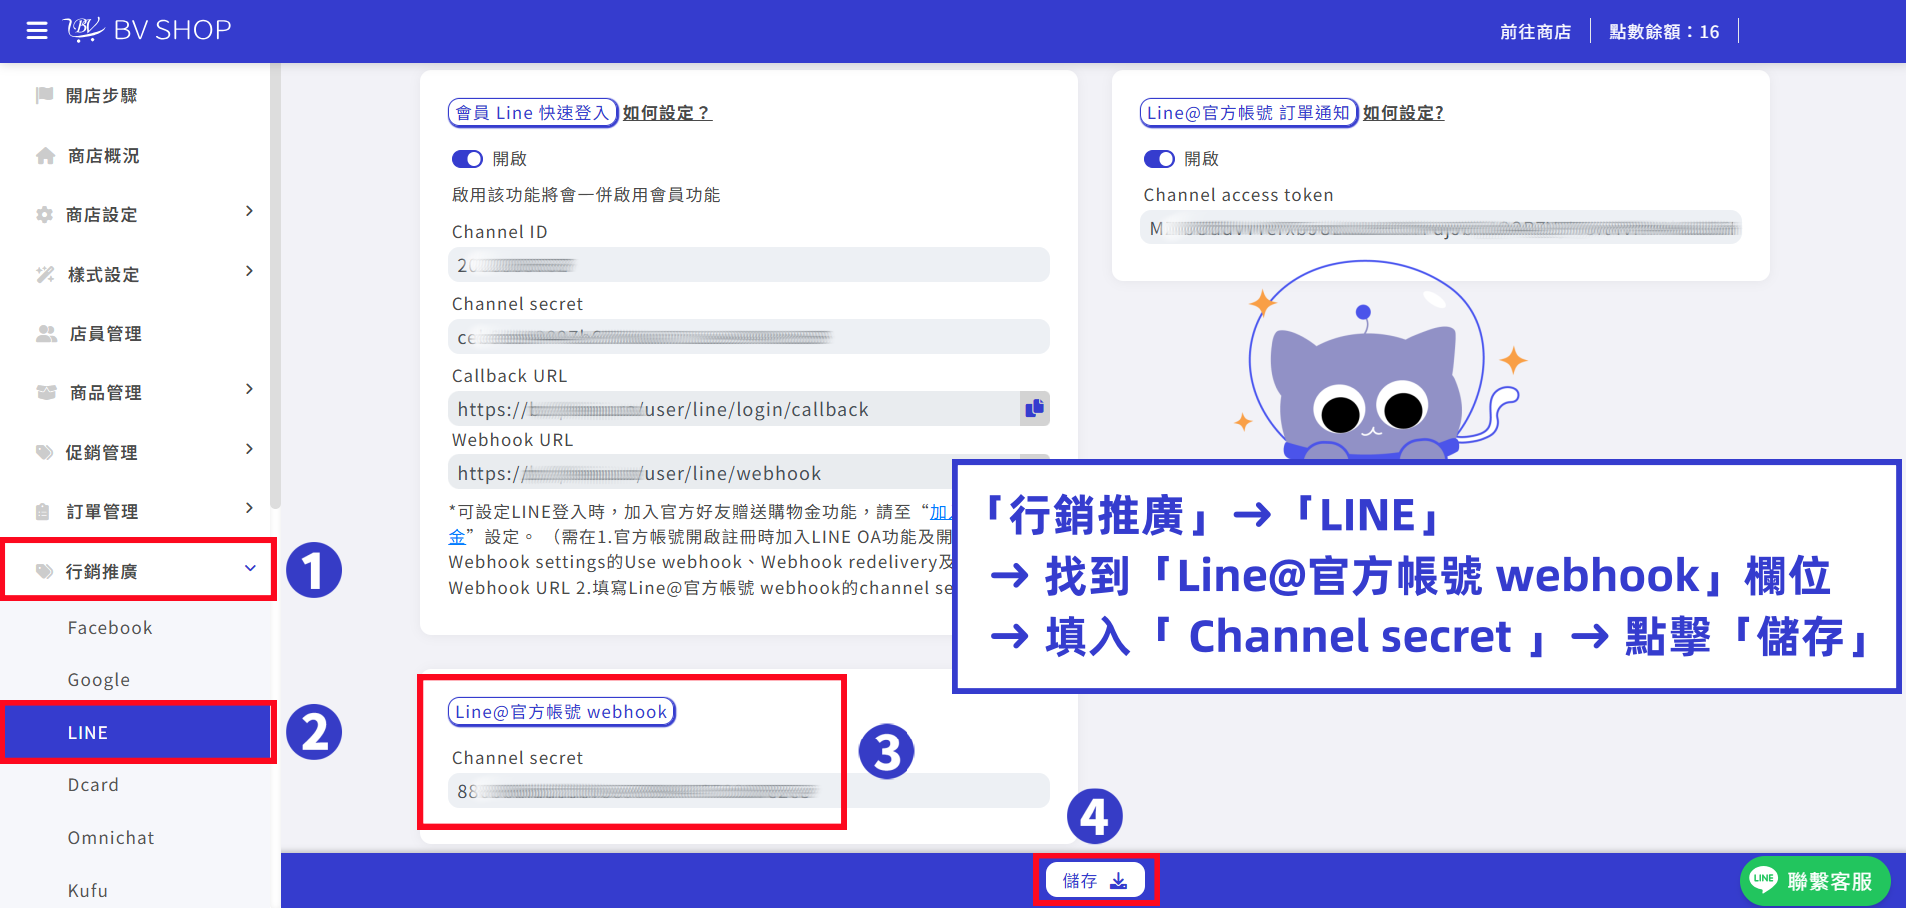Click the gear icon beside 商店設定
The height and width of the screenshot is (908, 1906).
44,214
